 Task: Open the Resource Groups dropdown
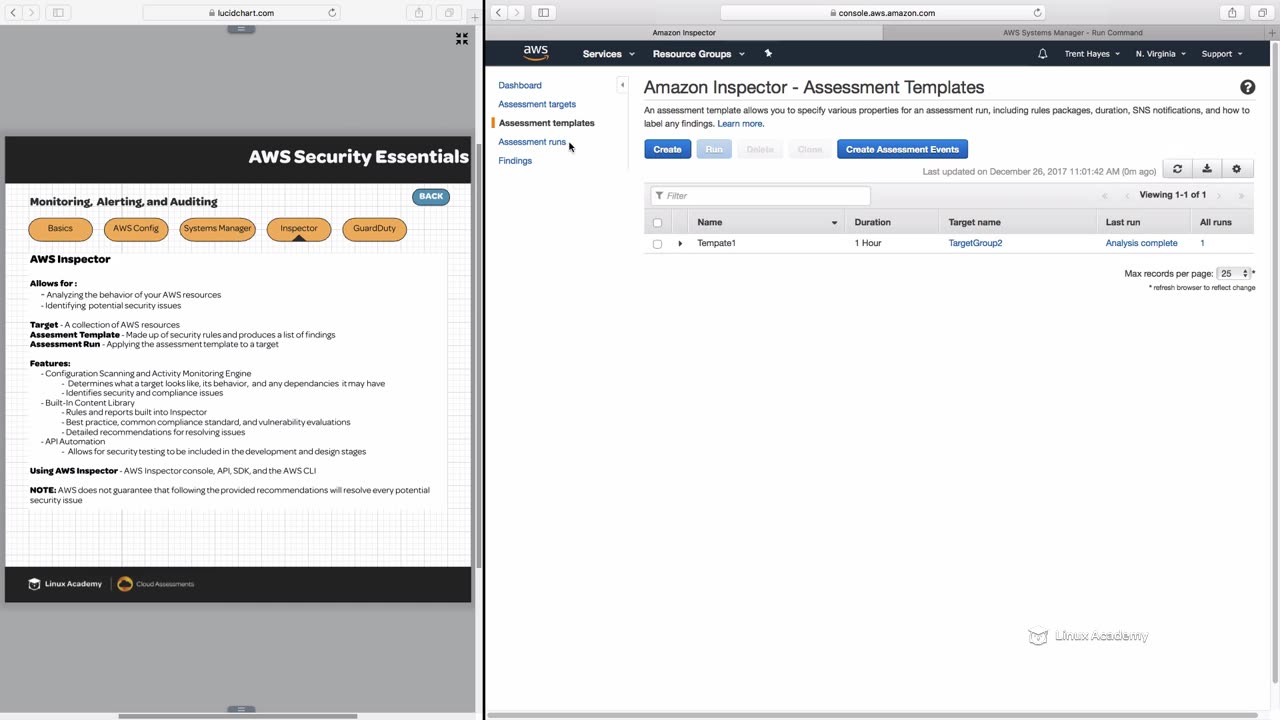698,54
